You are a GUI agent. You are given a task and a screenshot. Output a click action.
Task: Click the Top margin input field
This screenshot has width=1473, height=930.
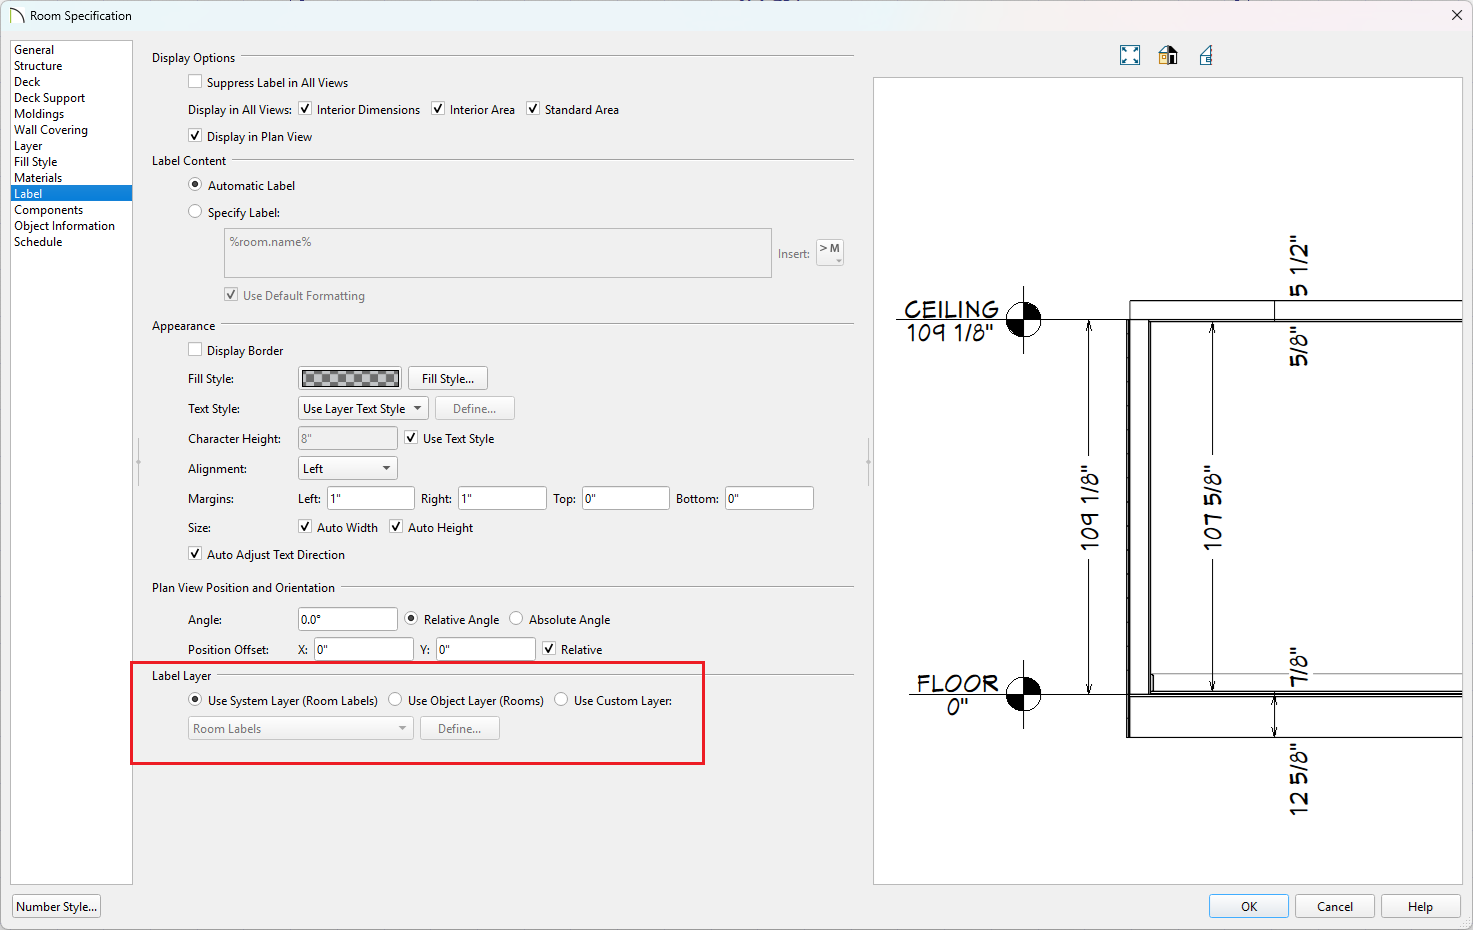(x=626, y=498)
